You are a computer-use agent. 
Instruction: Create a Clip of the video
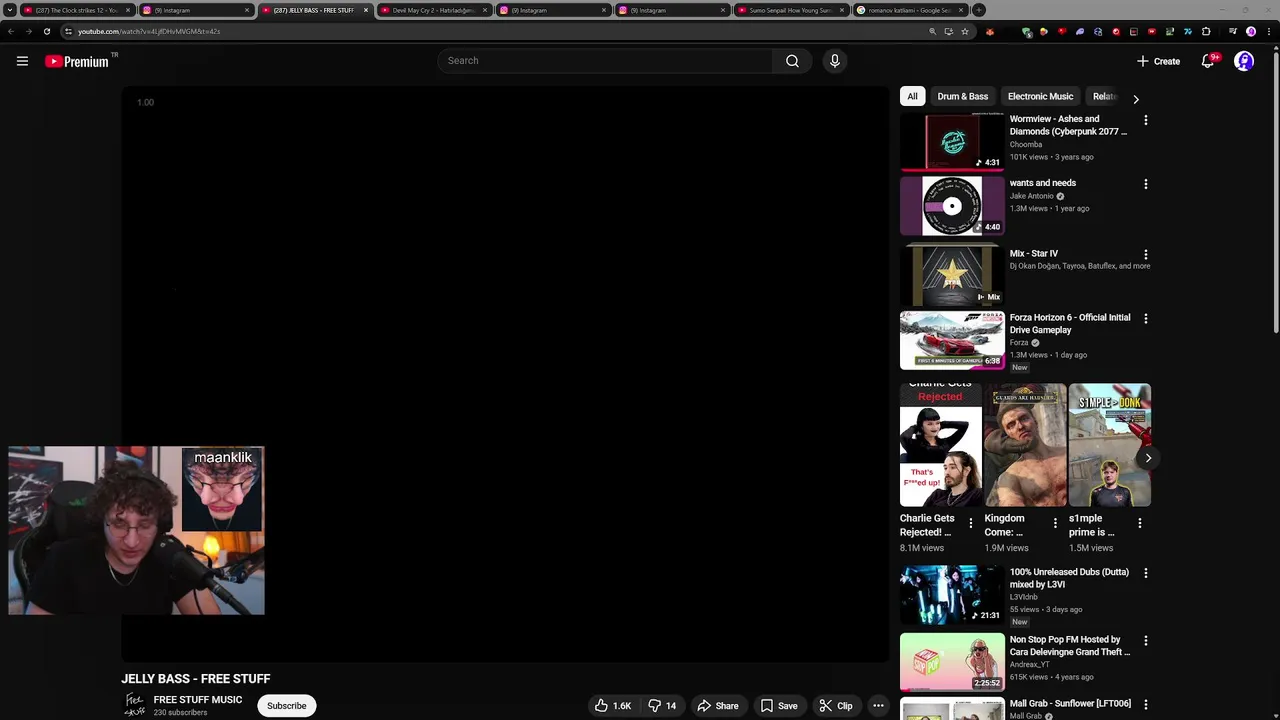(x=836, y=706)
